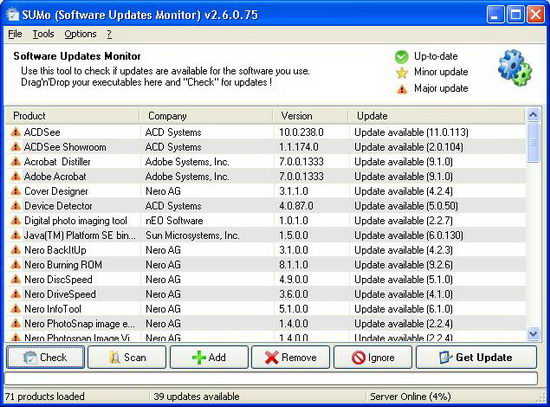Screen dimensions: 550x407
Task: Click the Scan button
Action: tap(127, 357)
